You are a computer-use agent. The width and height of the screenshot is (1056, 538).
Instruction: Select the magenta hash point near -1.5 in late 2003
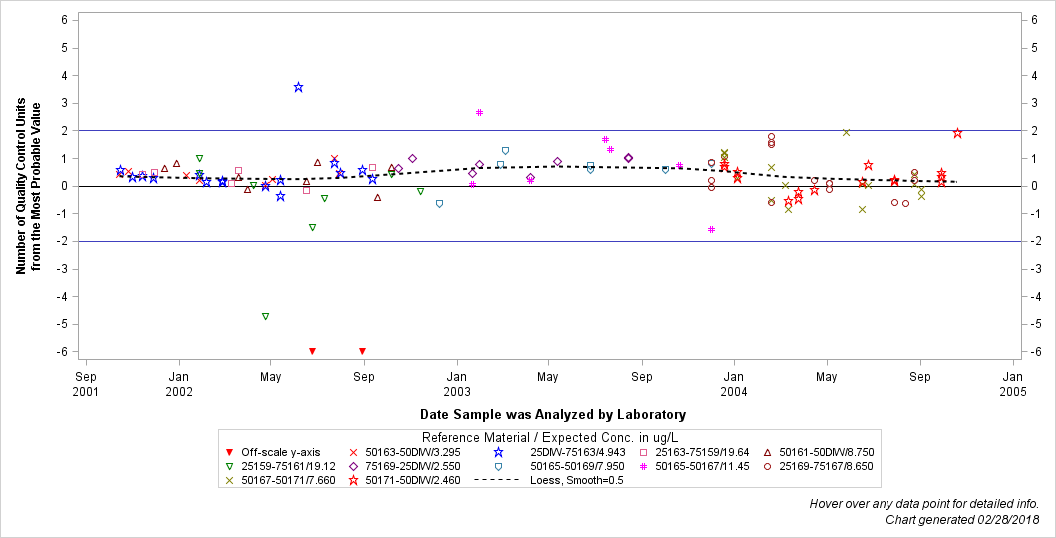click(x=711, y=230)
